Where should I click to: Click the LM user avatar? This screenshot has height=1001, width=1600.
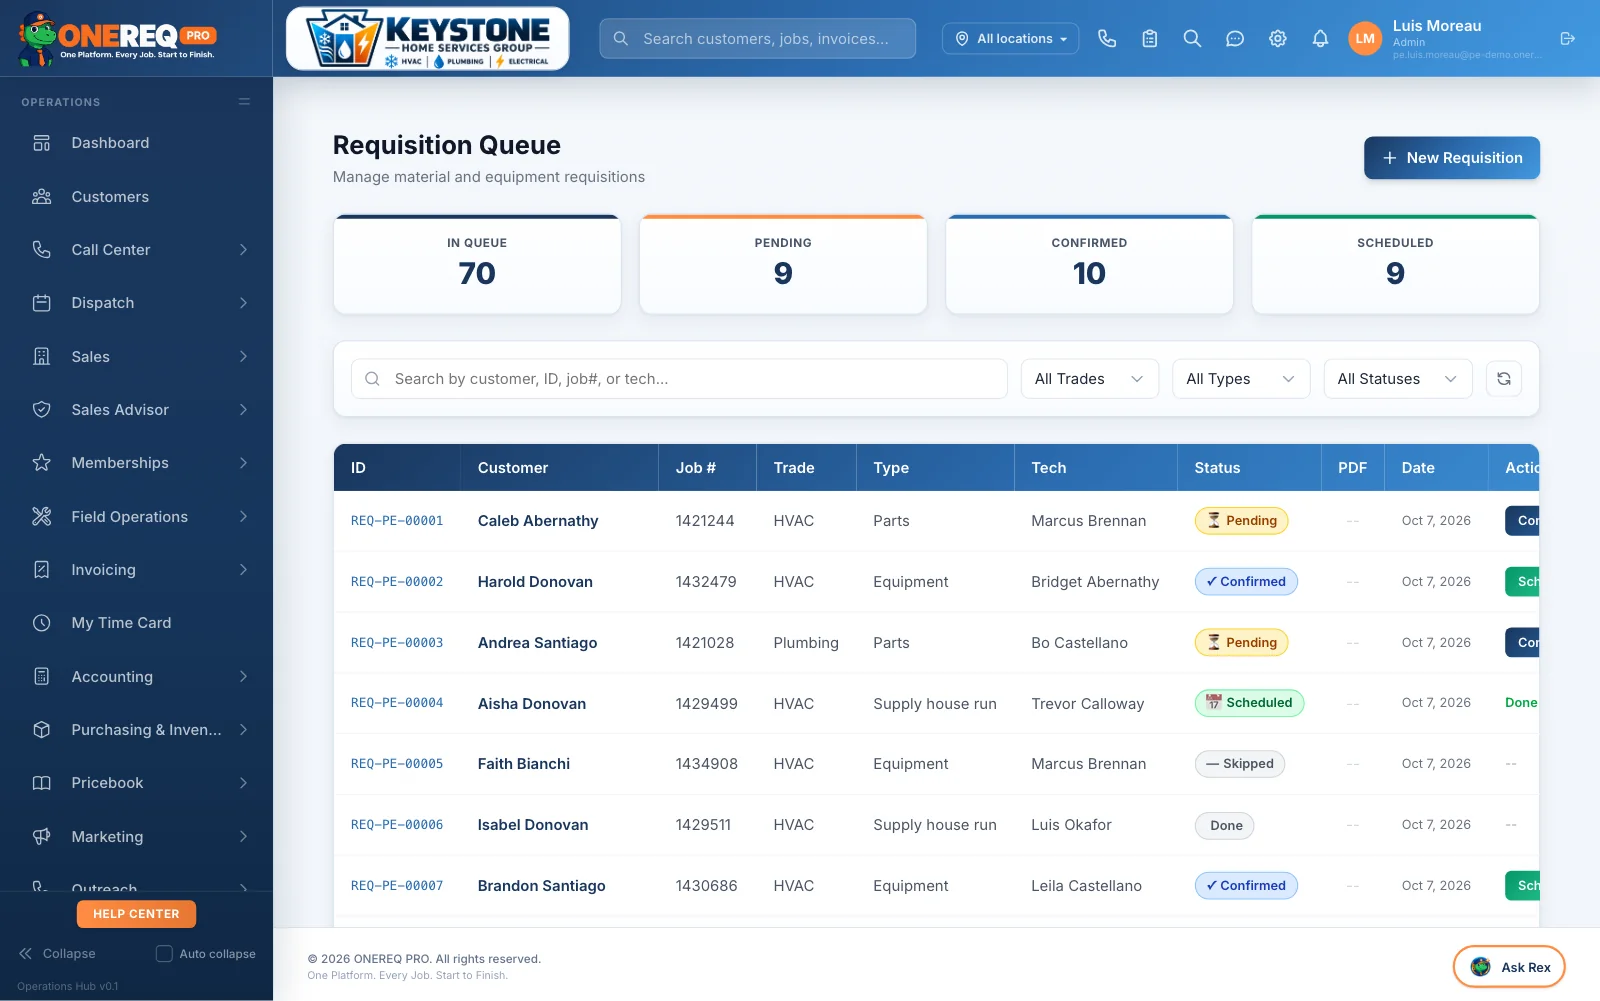coord(1365,38)
